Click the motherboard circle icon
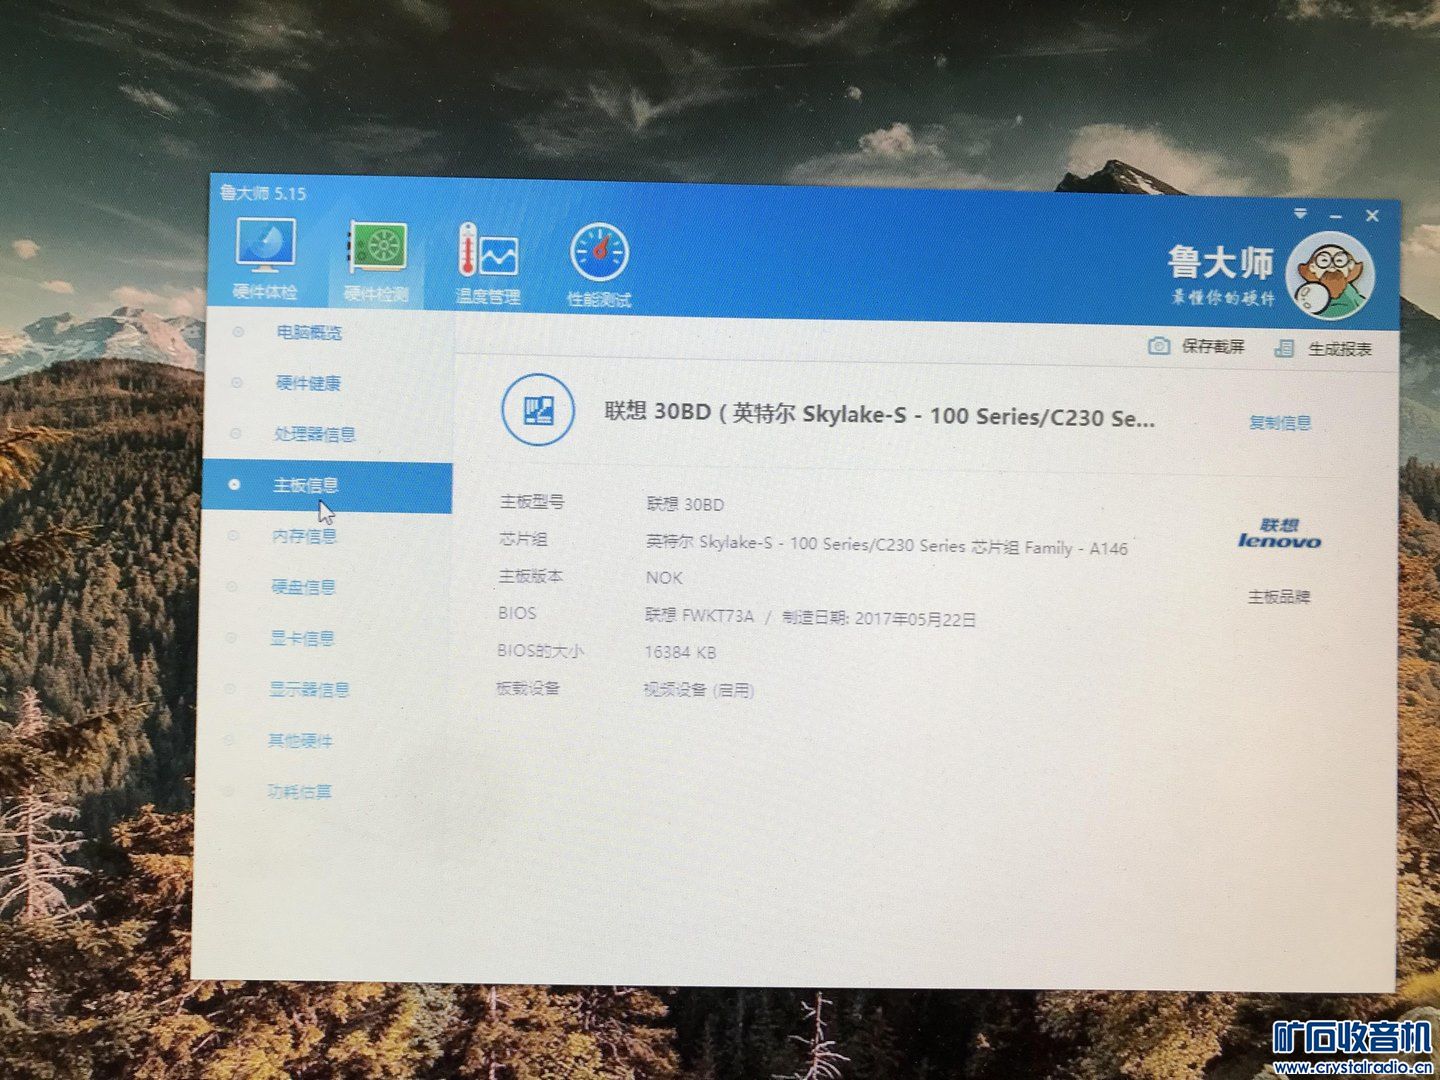Image resolution: width=1440 pixels, height=1080 pixels. click(x=538, y=410)
